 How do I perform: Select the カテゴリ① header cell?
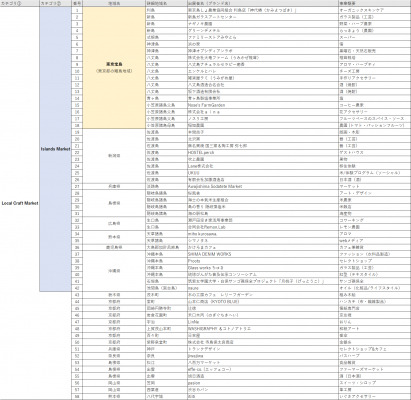pos(20,3)
